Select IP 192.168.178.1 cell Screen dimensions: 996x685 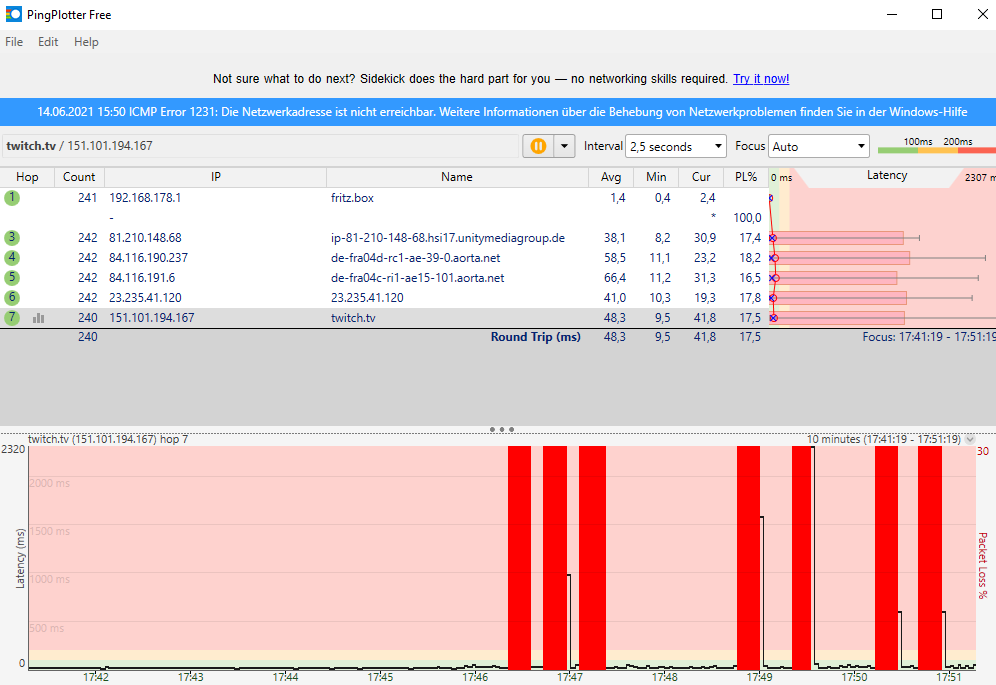145,198
